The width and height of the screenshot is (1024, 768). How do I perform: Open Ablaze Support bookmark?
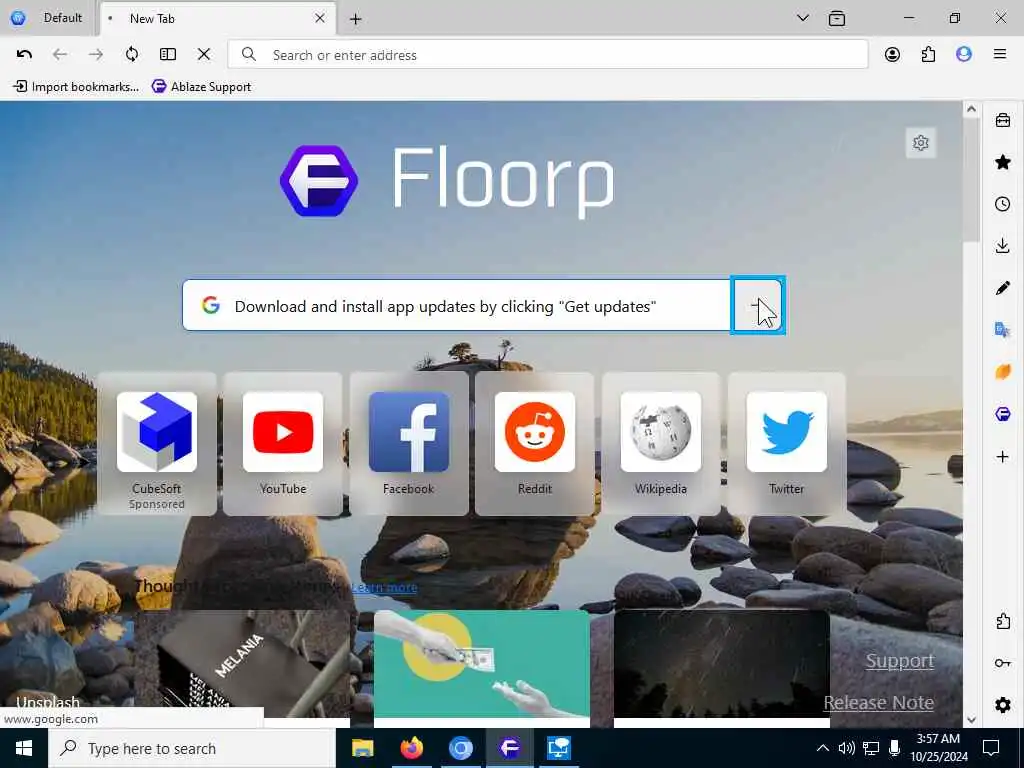coord(201,86)
